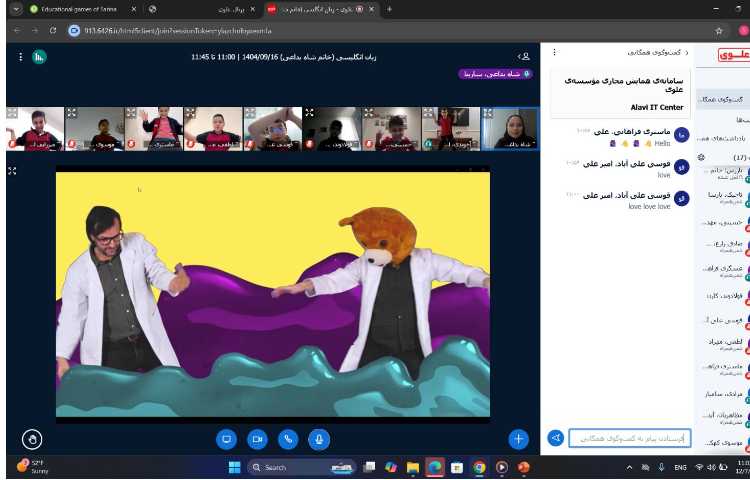Click the browser address bar

[392, 31]
